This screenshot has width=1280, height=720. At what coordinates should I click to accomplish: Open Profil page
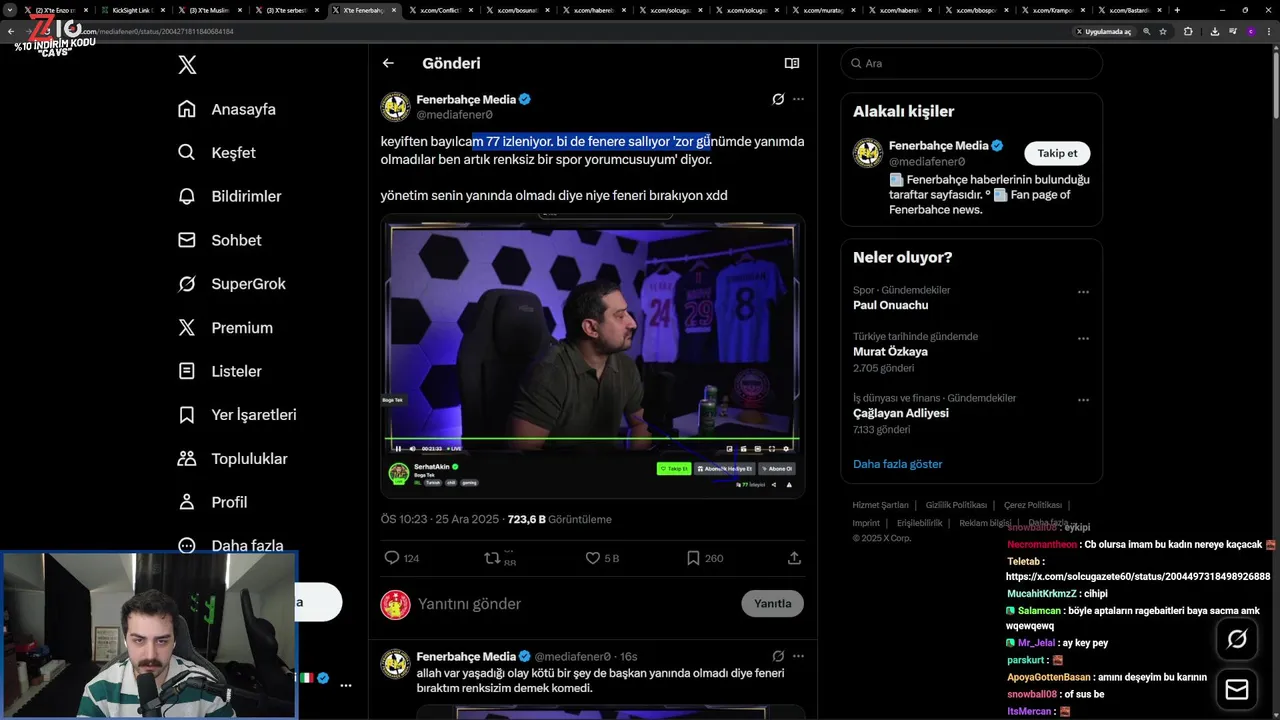(x=212, y=502)
